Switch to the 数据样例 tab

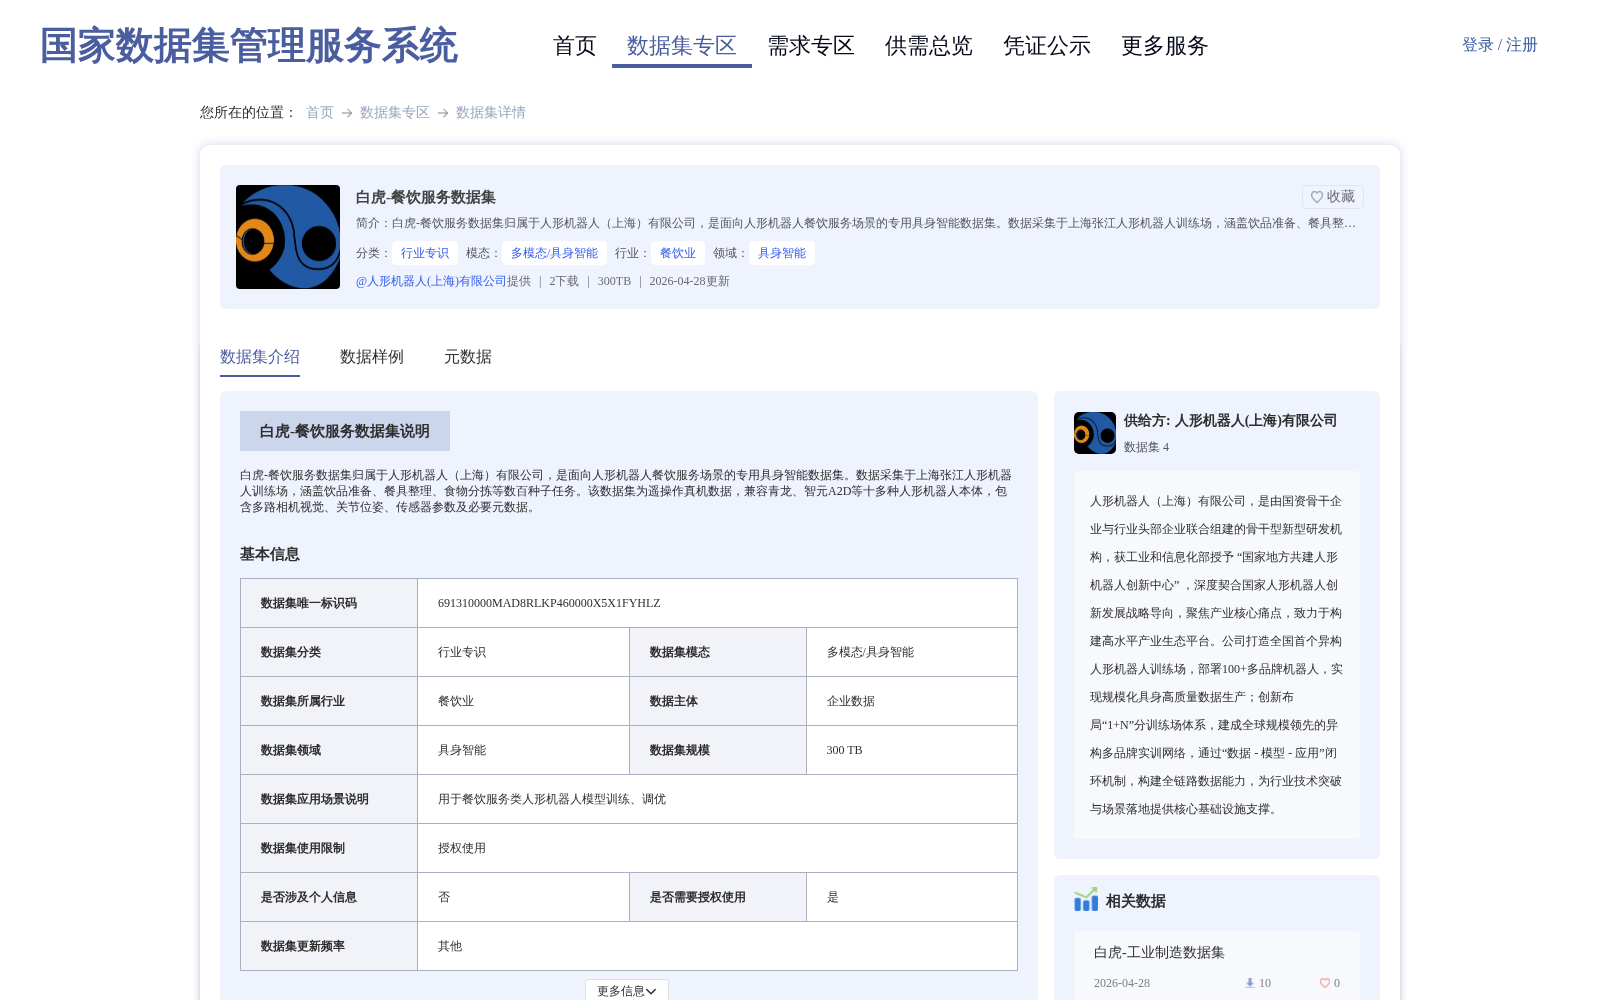pyautogui.click(x=372, y=357)
